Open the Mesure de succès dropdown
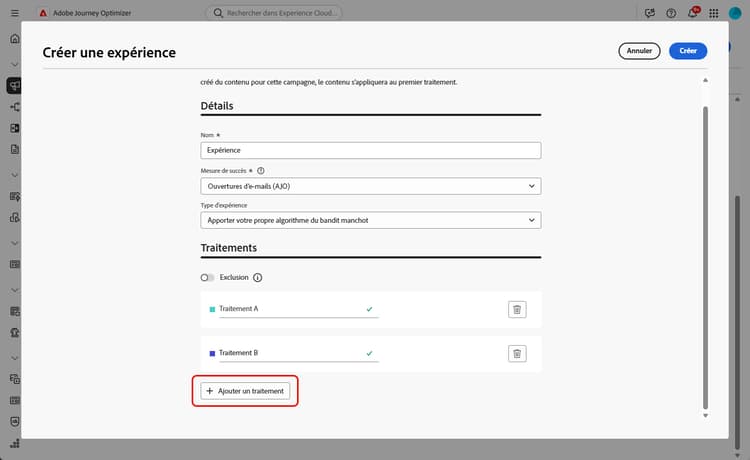The image size is (750, 460). [x=370, y=186]
